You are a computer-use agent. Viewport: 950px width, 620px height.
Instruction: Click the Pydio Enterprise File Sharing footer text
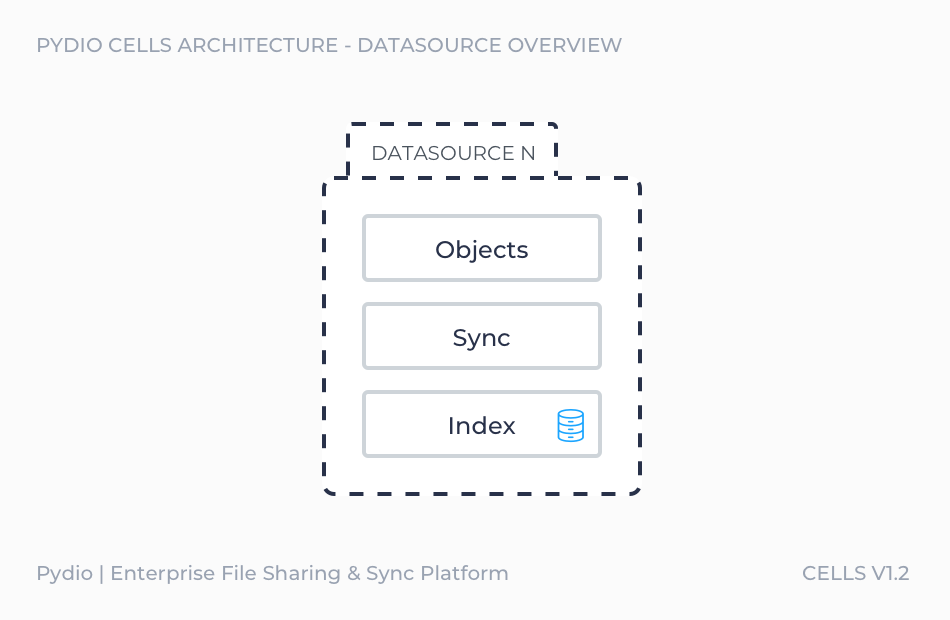click(x=273, y=573)
